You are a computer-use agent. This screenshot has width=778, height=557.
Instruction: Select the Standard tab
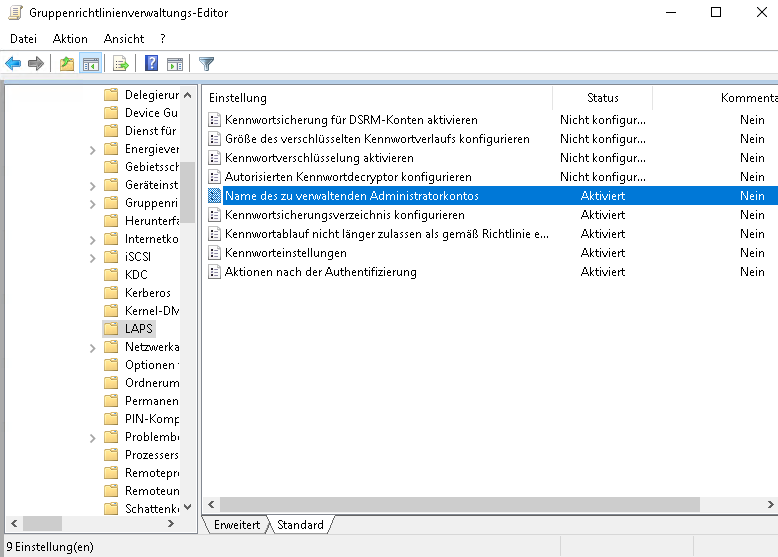300,525
